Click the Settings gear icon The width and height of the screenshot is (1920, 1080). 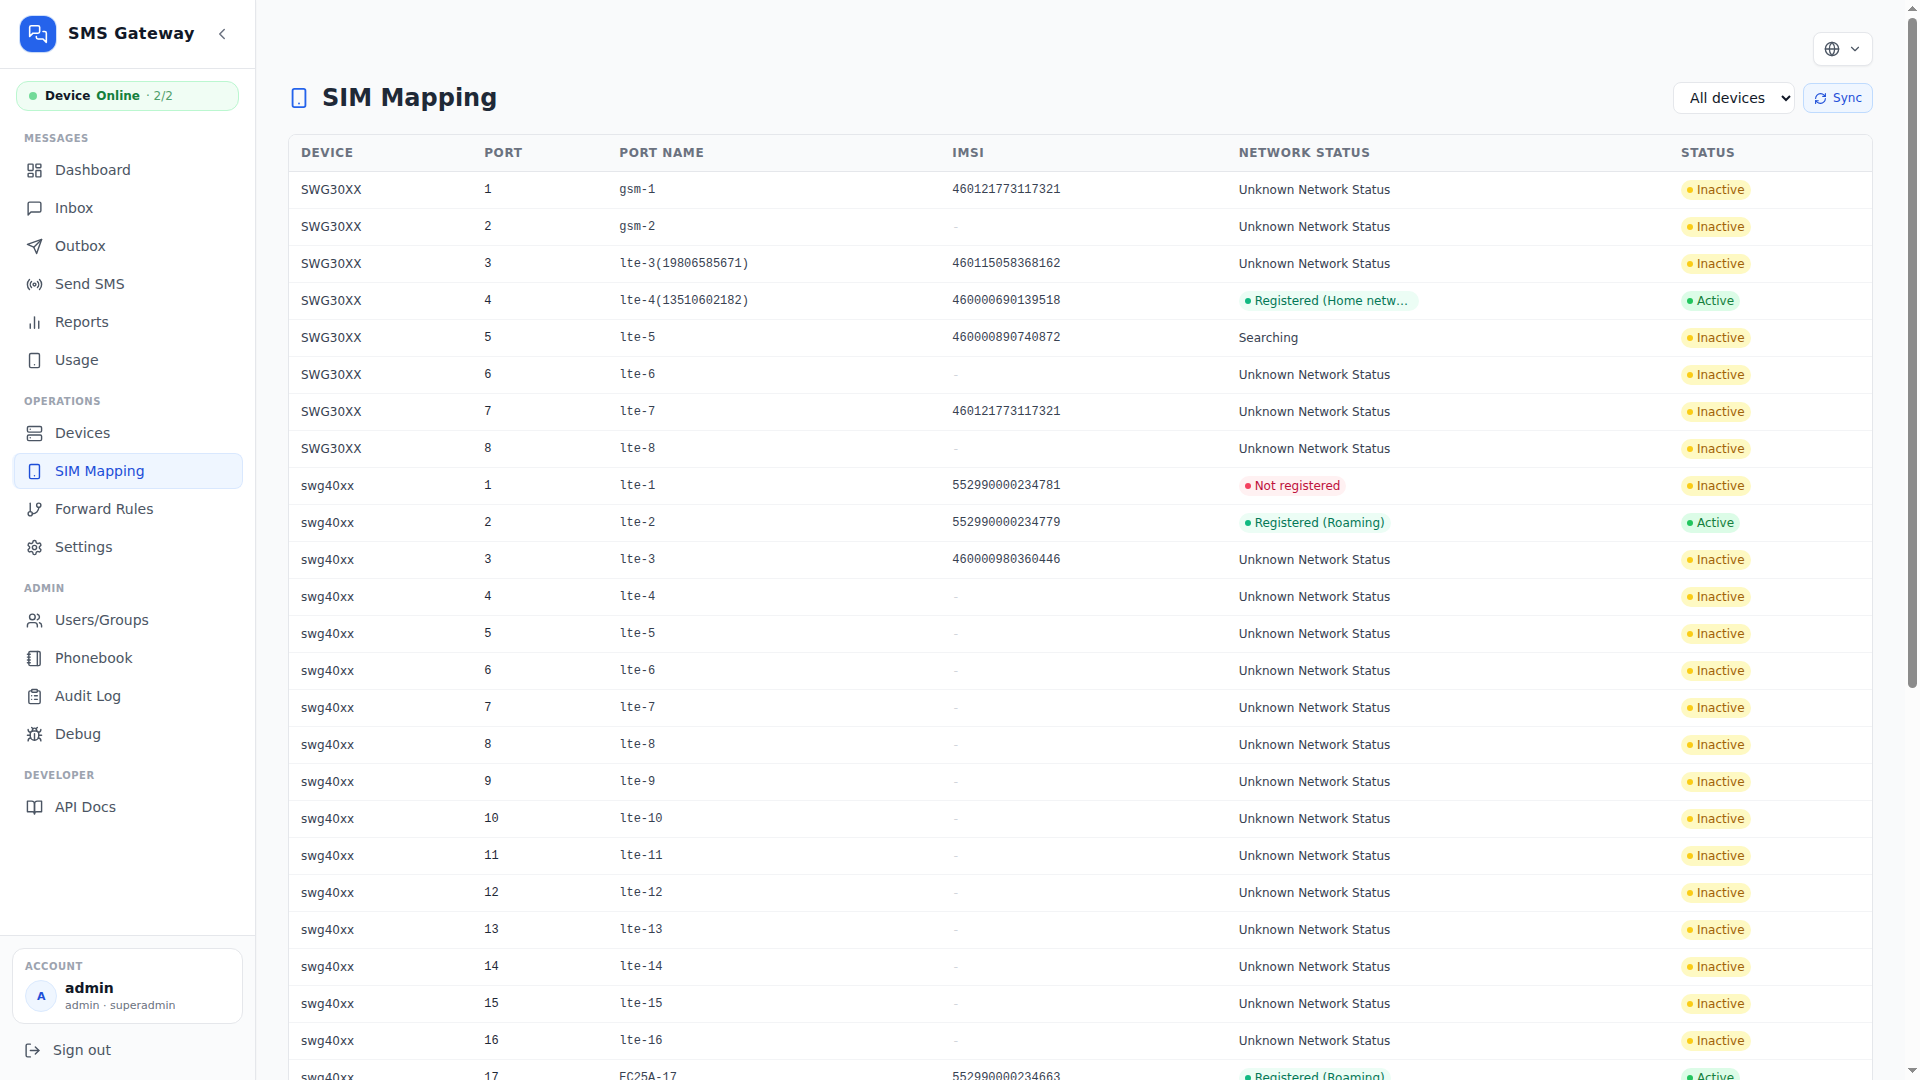[x=34, y=547]
